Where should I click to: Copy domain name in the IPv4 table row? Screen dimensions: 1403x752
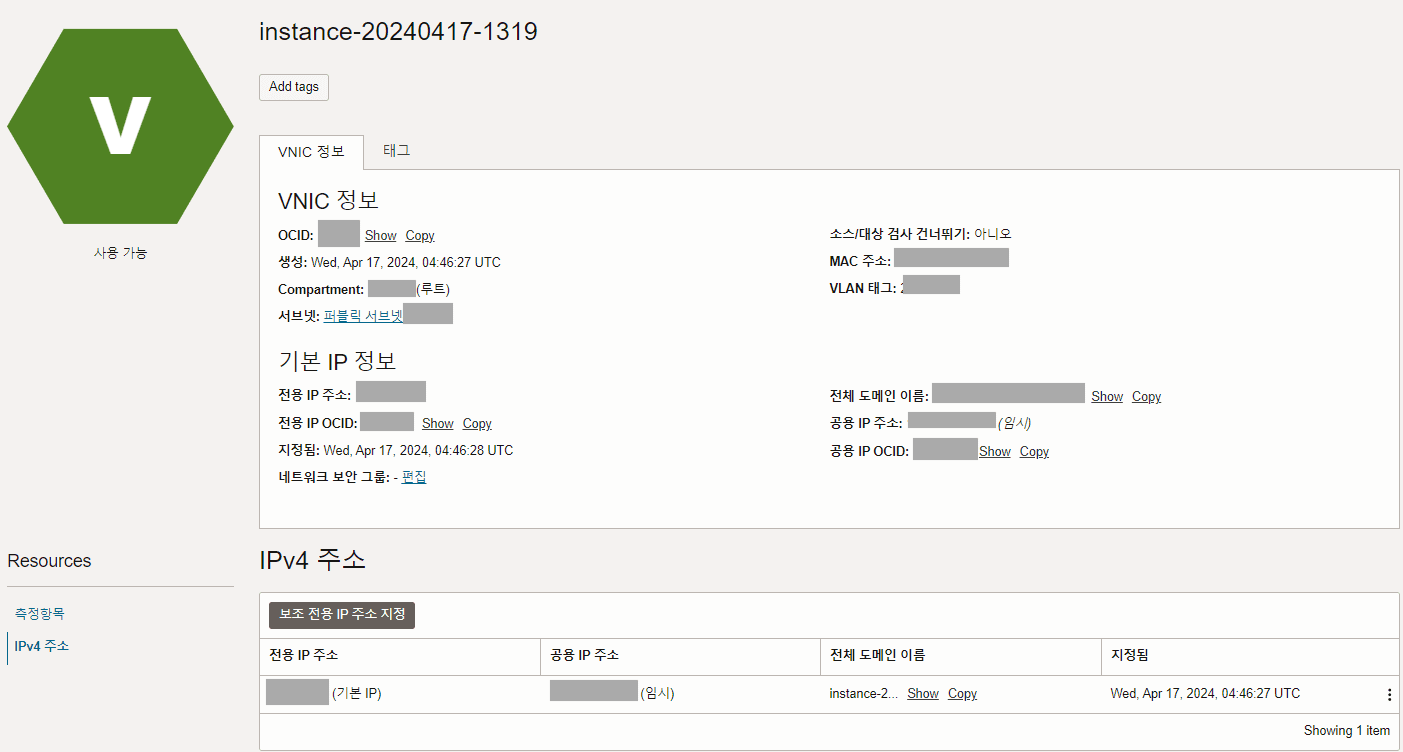tap(962, 694)
